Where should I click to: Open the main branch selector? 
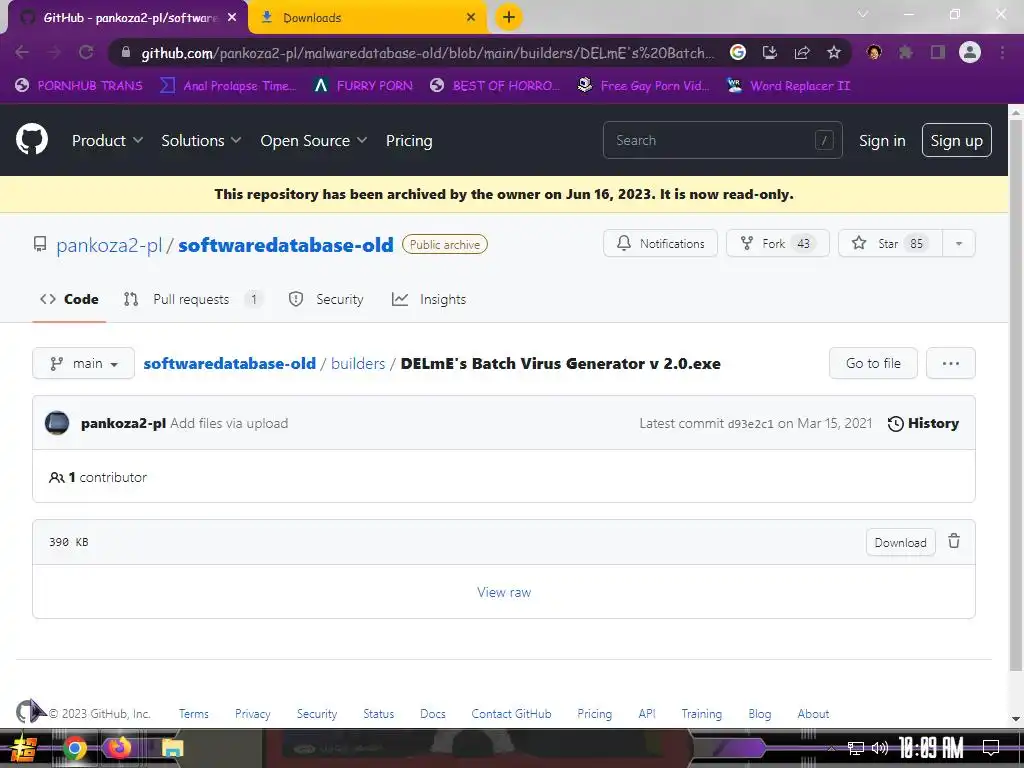click(x=84, y=363)
